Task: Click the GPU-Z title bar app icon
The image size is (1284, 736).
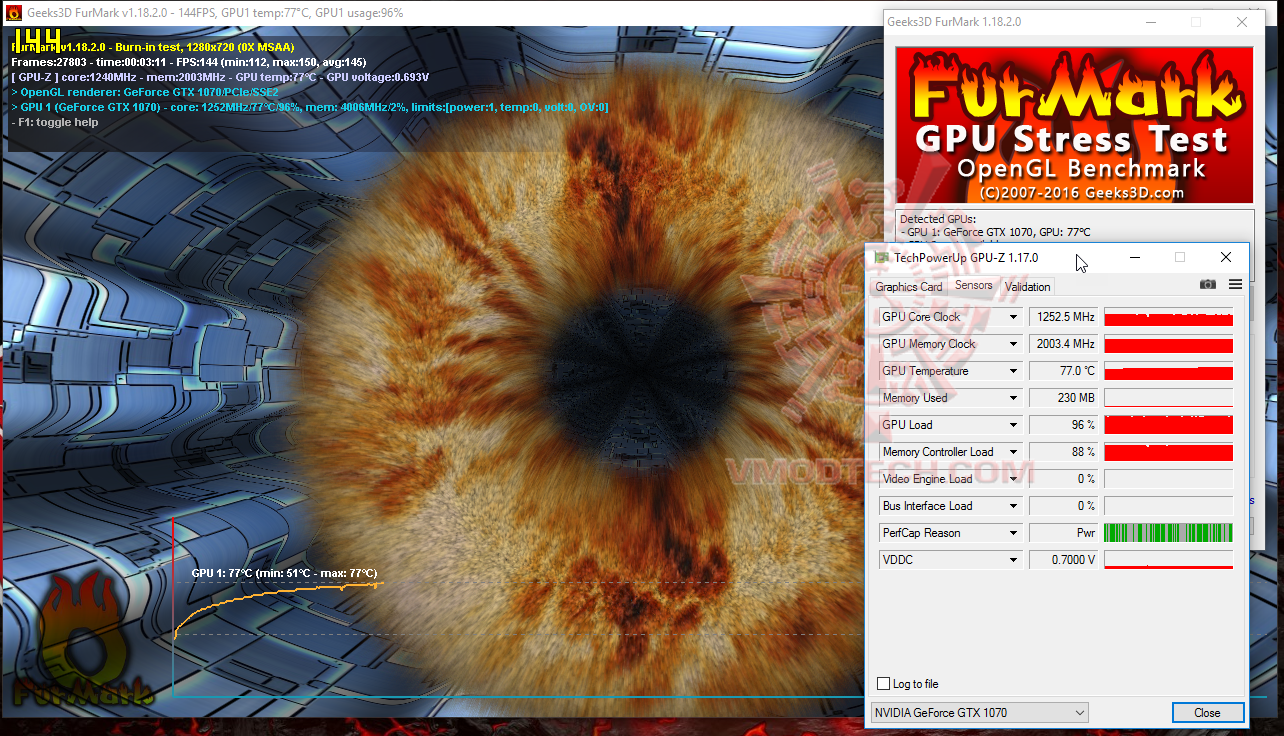Action: [x=881, y=257]
